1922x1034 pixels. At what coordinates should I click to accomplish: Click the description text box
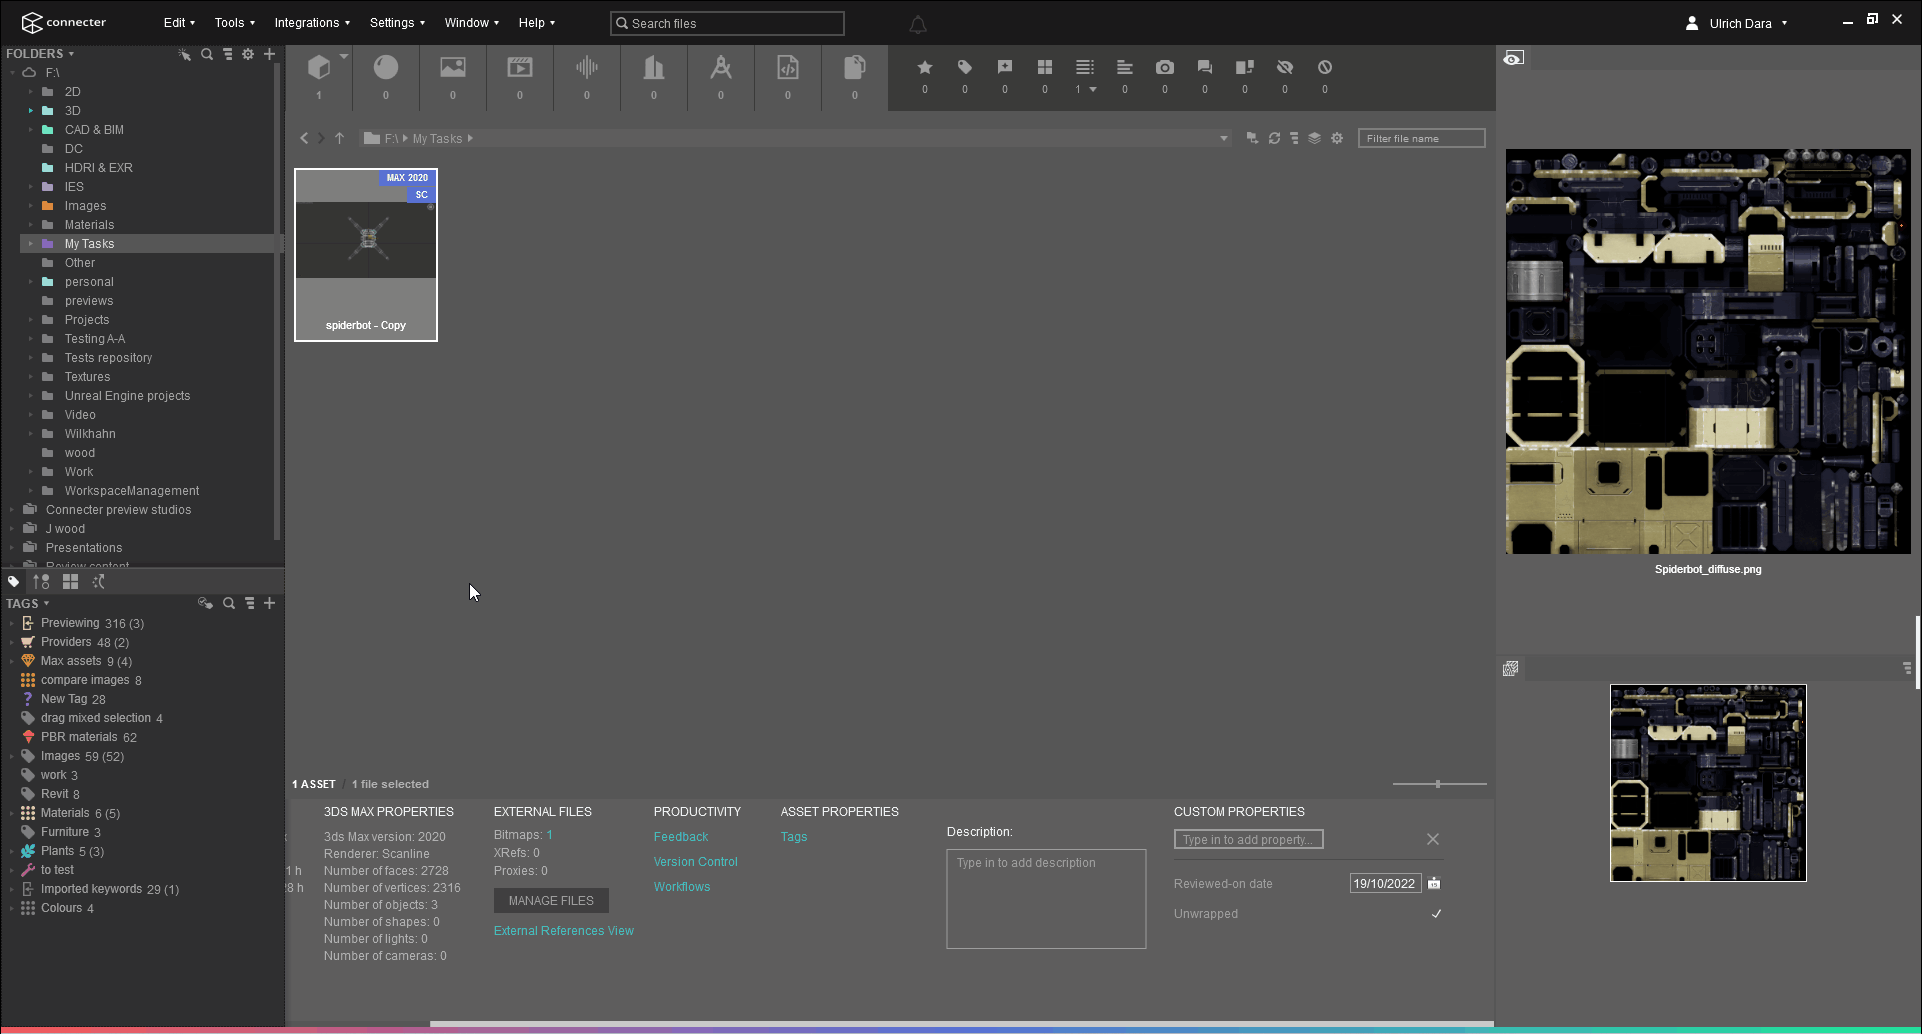1046,899
